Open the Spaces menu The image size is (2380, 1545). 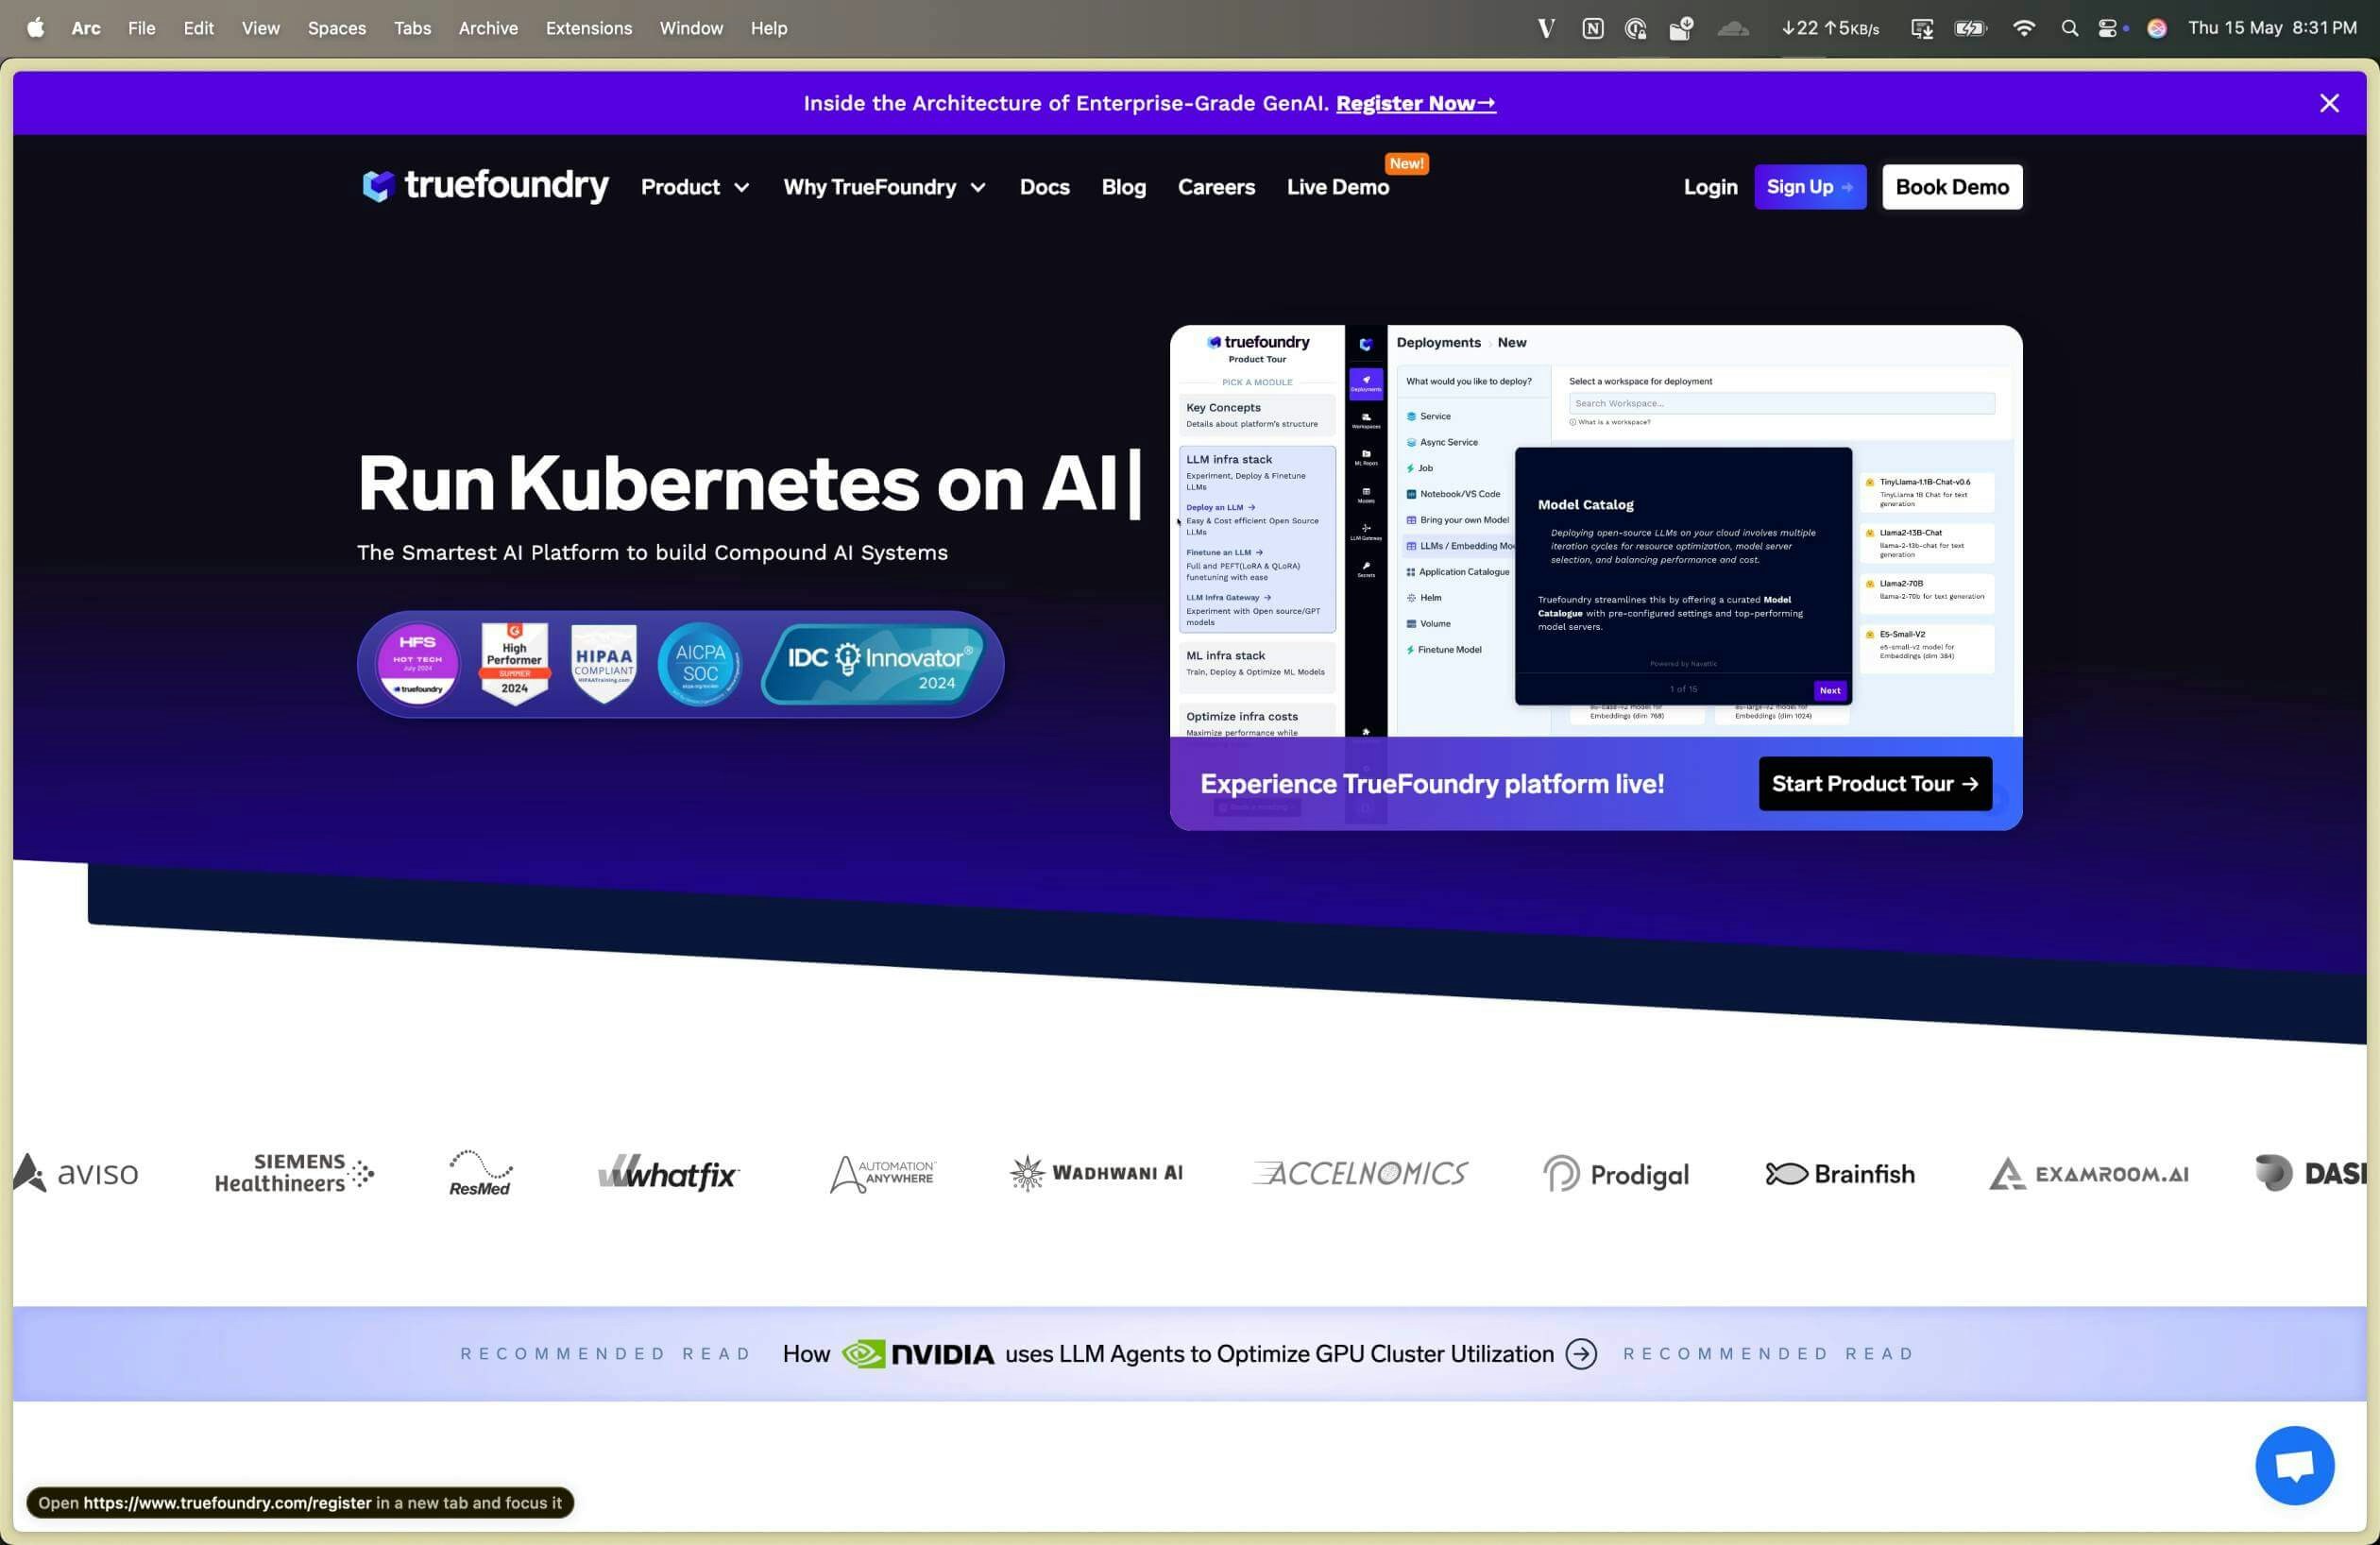click(x=337, y=28)
